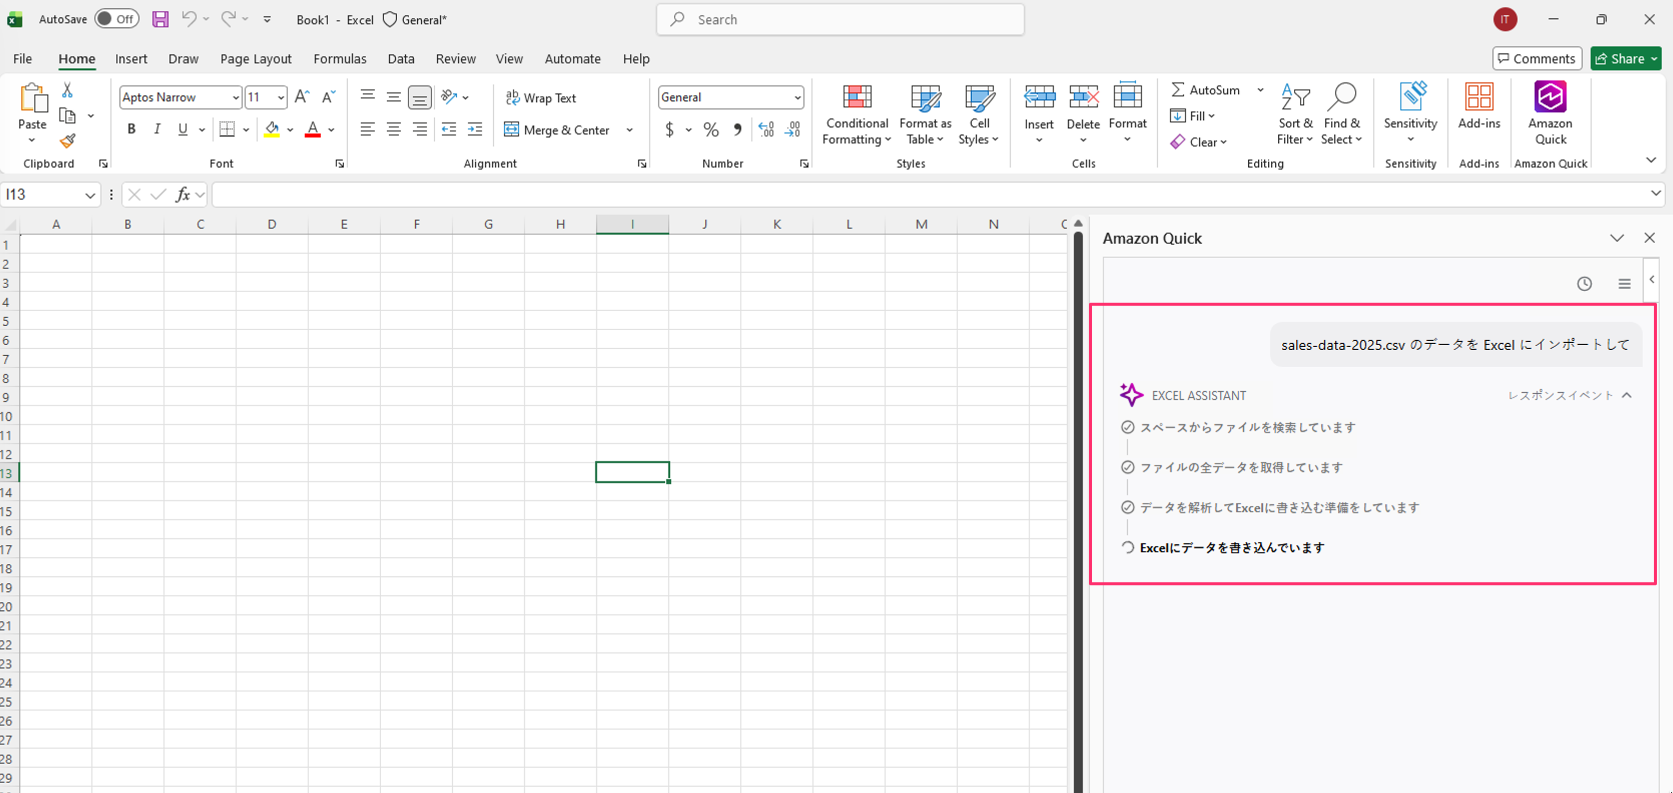Open the File menu
Image resolution: width=1673 pixels, height=793 pixels.
click(22, 59)
